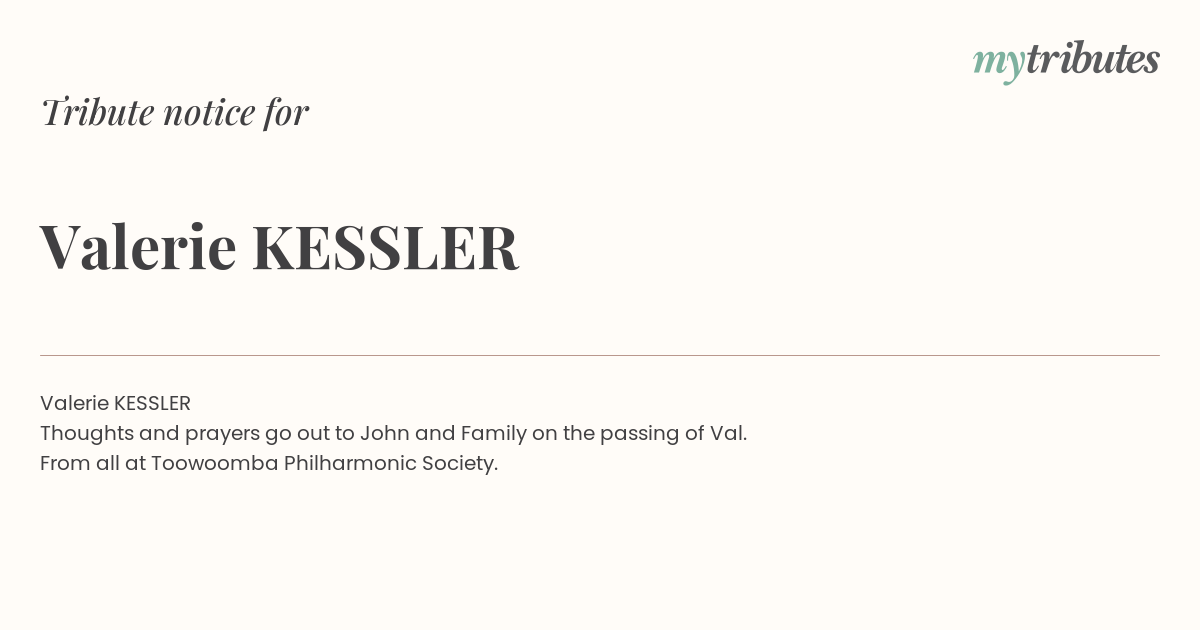This screenshot has width=1200, height=630.
Task: Click the green "my" part of the logo
Action: tap(998, 64)
